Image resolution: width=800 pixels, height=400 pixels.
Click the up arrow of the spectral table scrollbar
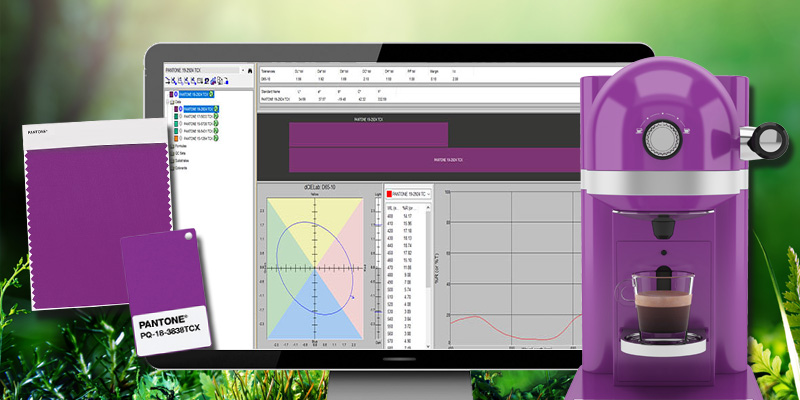coord(428,207)
